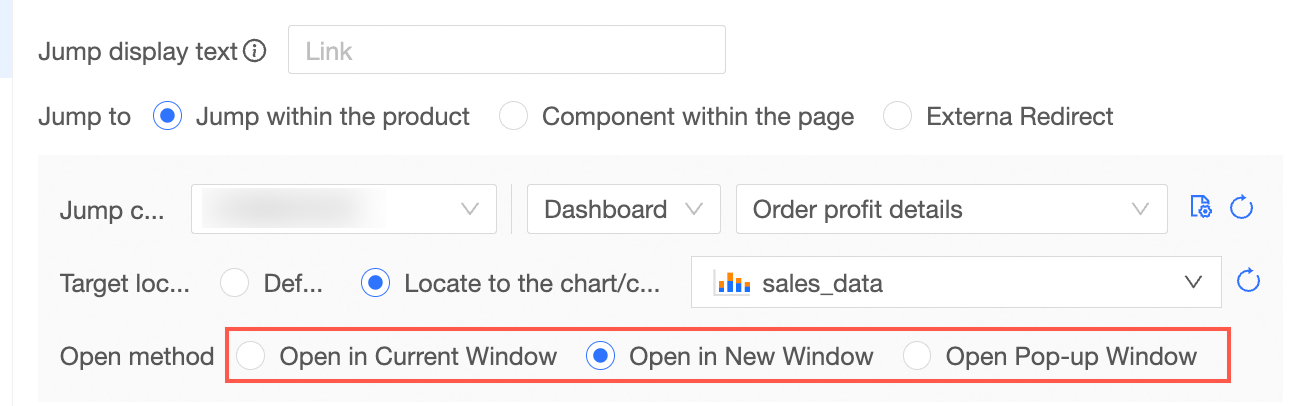Choose Open Pop-up Window option
Image resolution: width=1308 pixels, height=406 pixels.
point(917,356)
